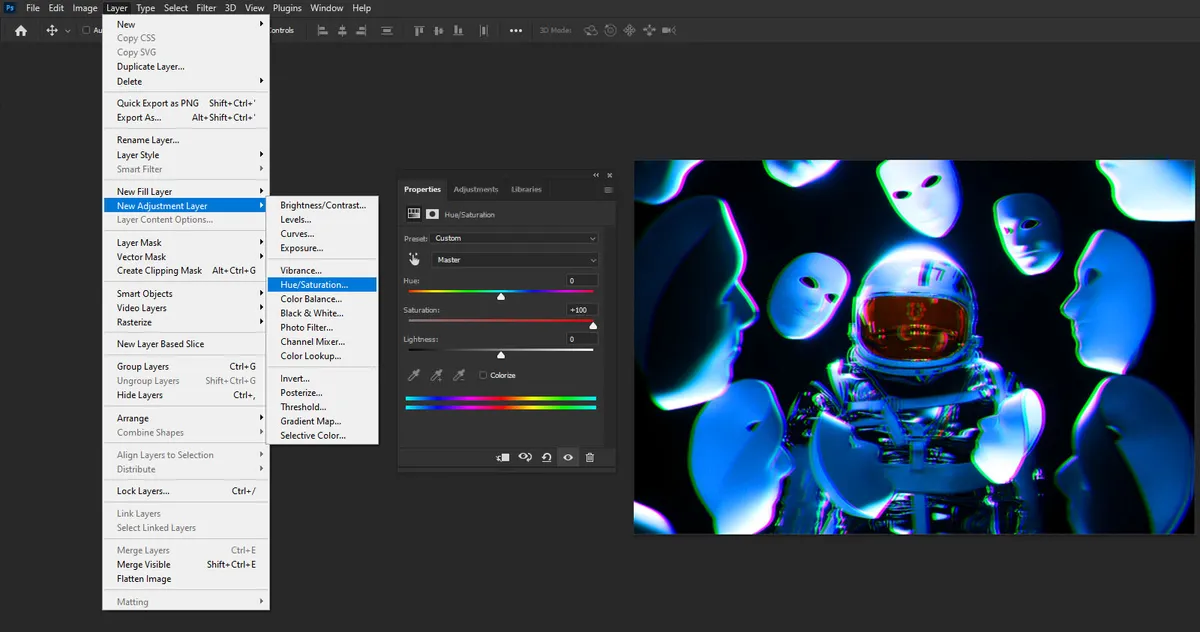
Task: Select the Subtract from Sample eyedropper
Action: pyautogui.click(x=459, y=375)
